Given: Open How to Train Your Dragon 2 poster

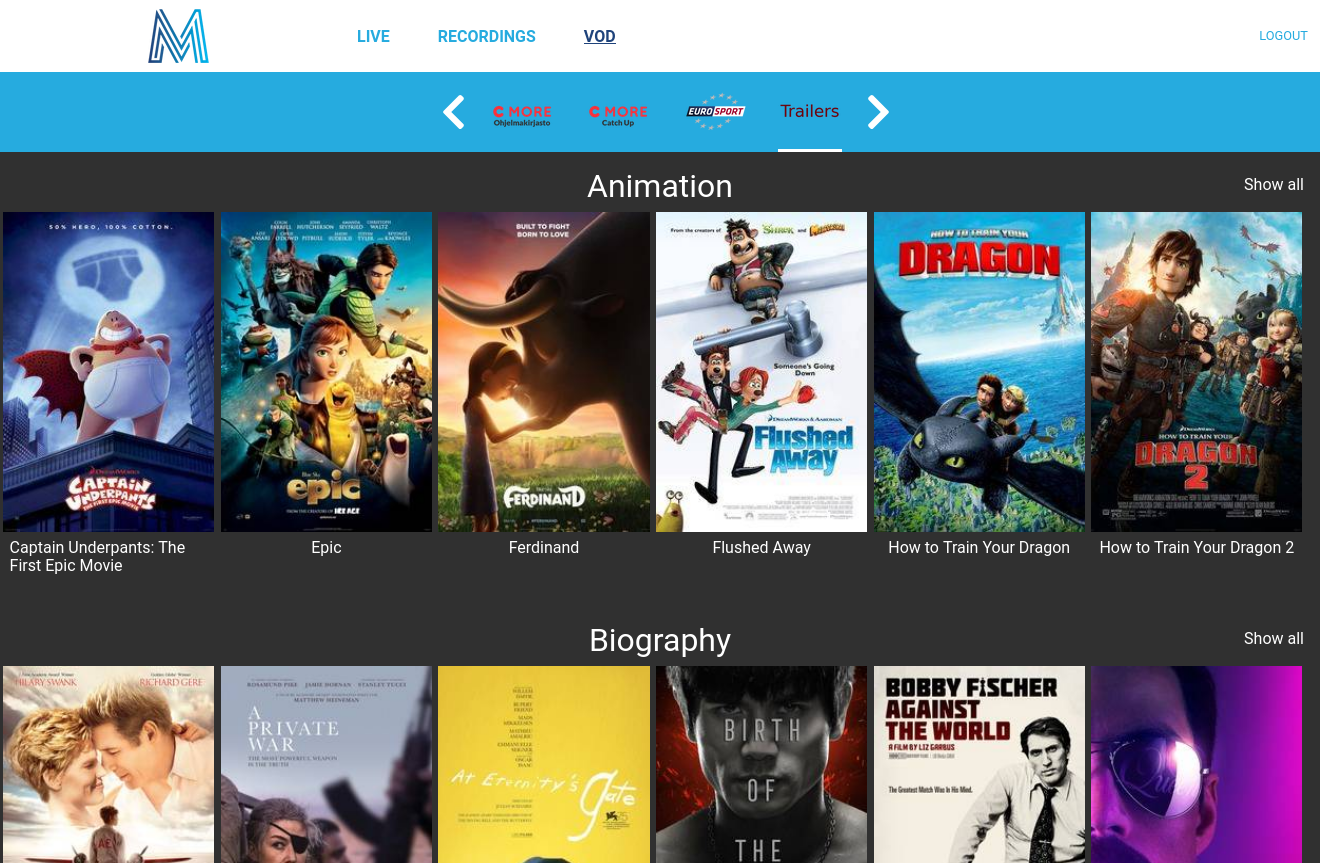Looking at the screenshot, I should [x=1196, y=371].
